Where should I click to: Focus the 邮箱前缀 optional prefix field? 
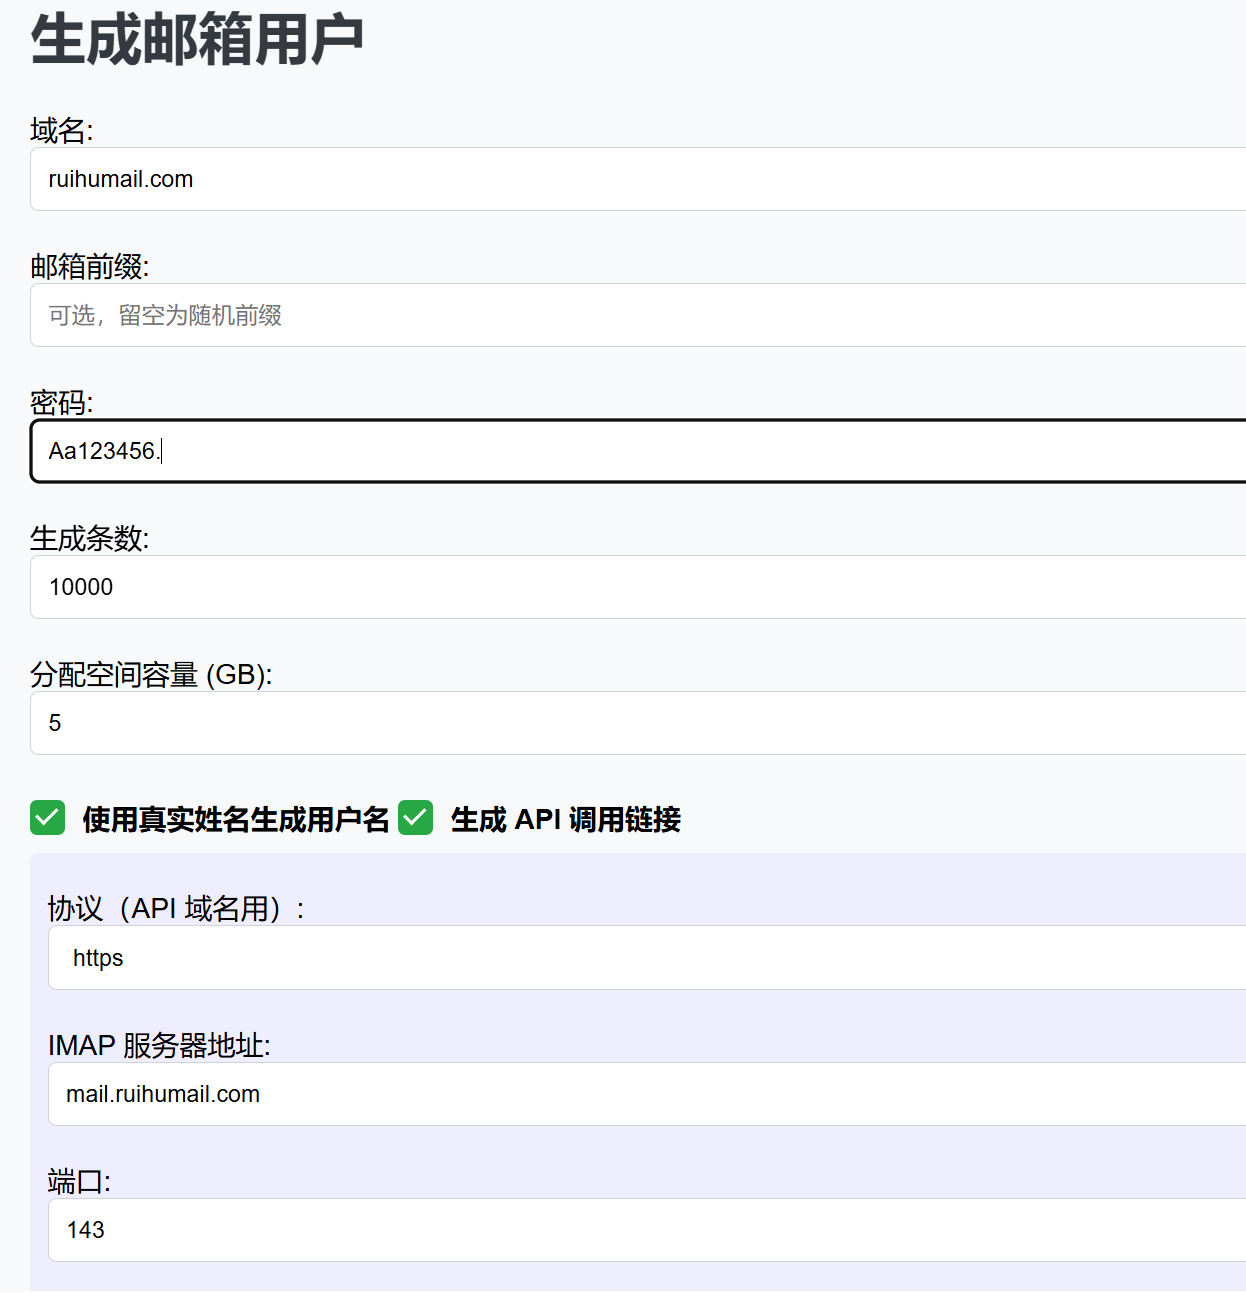point(638,315)
